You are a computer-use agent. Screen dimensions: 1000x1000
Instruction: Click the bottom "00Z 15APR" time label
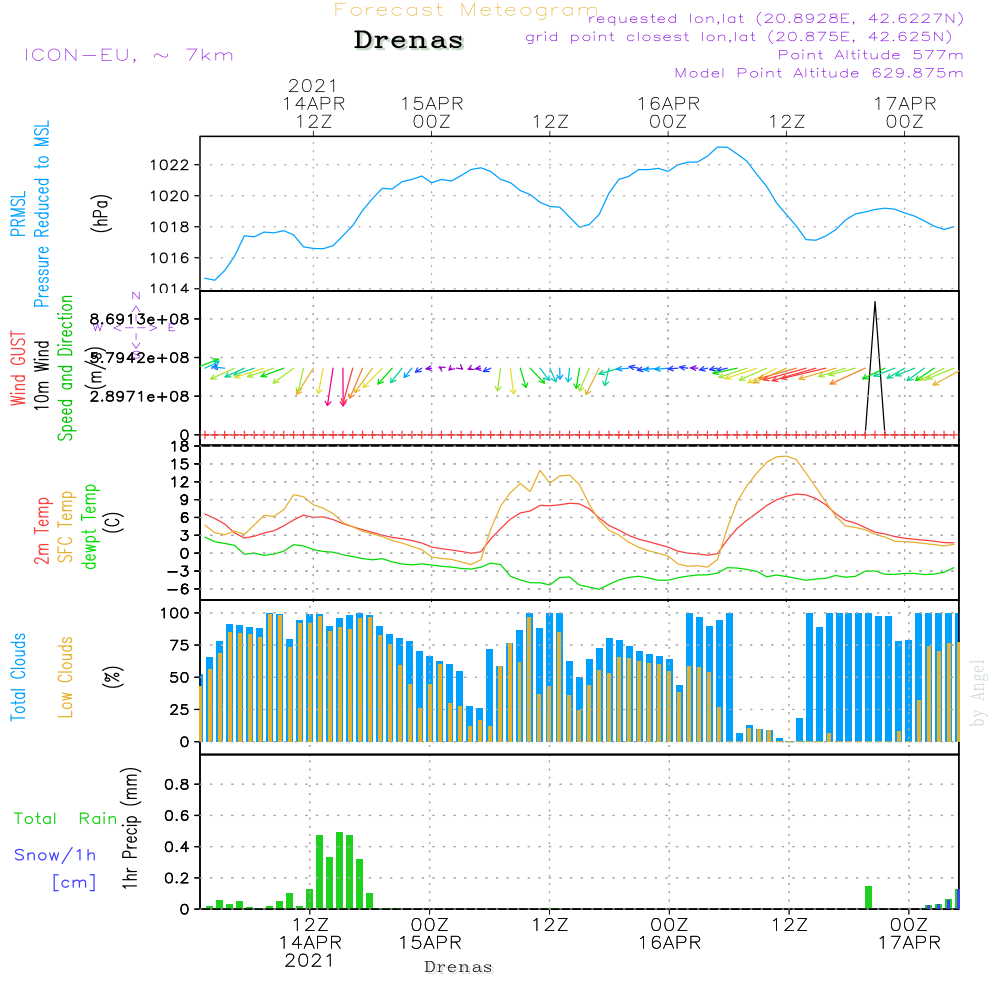pos(430,934)
